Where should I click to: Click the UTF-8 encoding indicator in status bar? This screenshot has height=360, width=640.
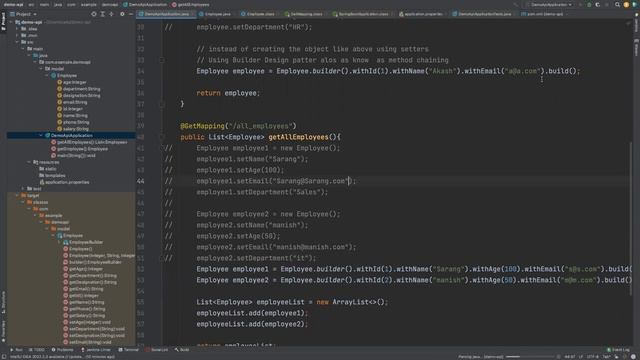click(x=593, y=357)
